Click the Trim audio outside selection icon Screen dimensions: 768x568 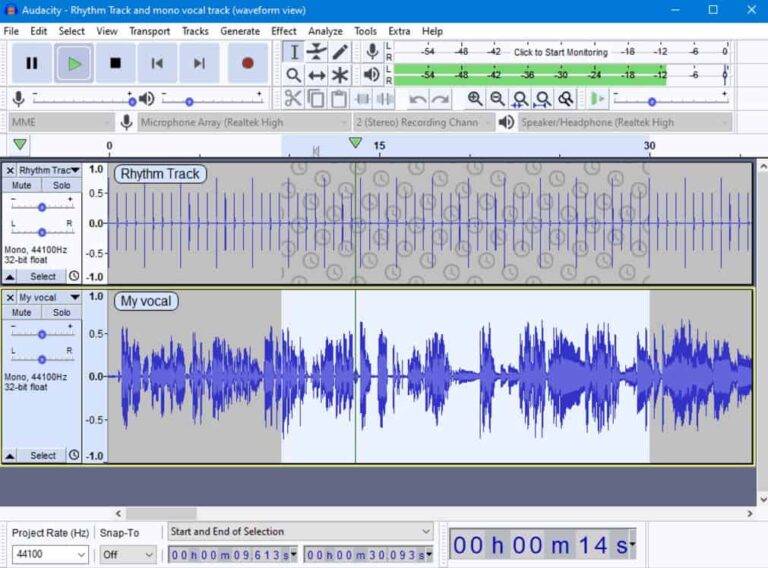tap(362, 98)
